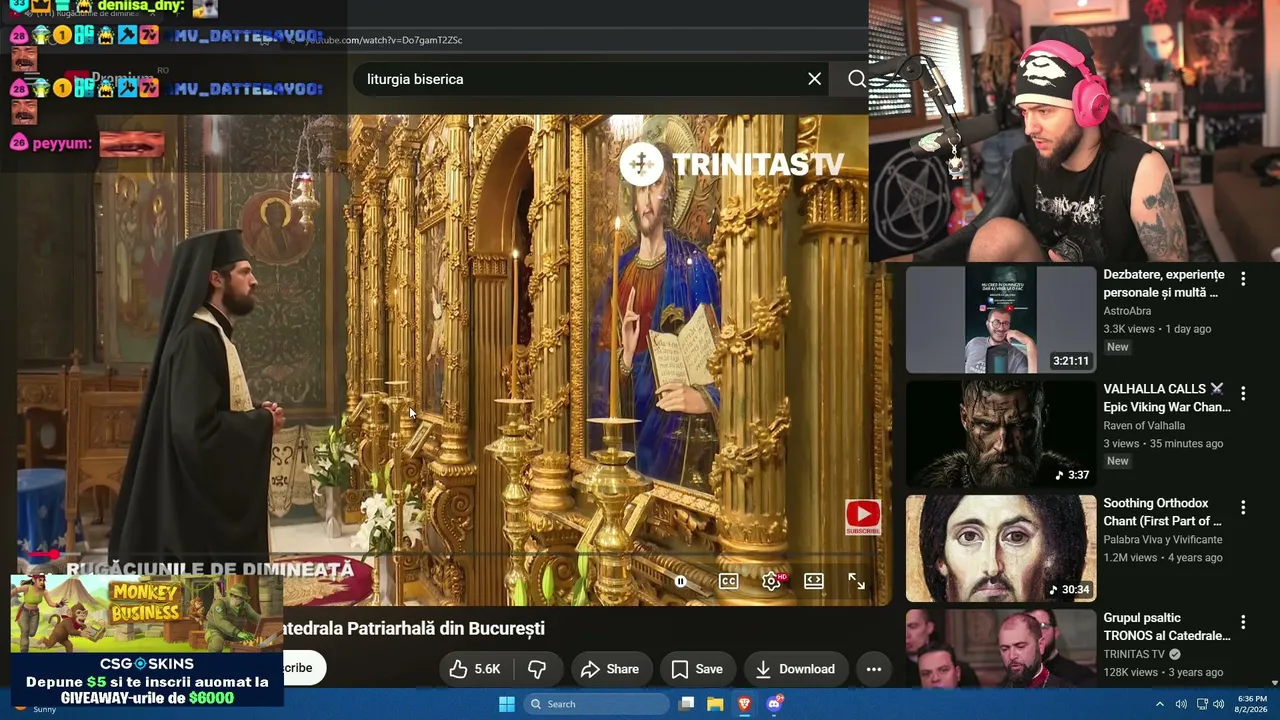
Task: Dislike this video
Action: (x=537, y=669)
